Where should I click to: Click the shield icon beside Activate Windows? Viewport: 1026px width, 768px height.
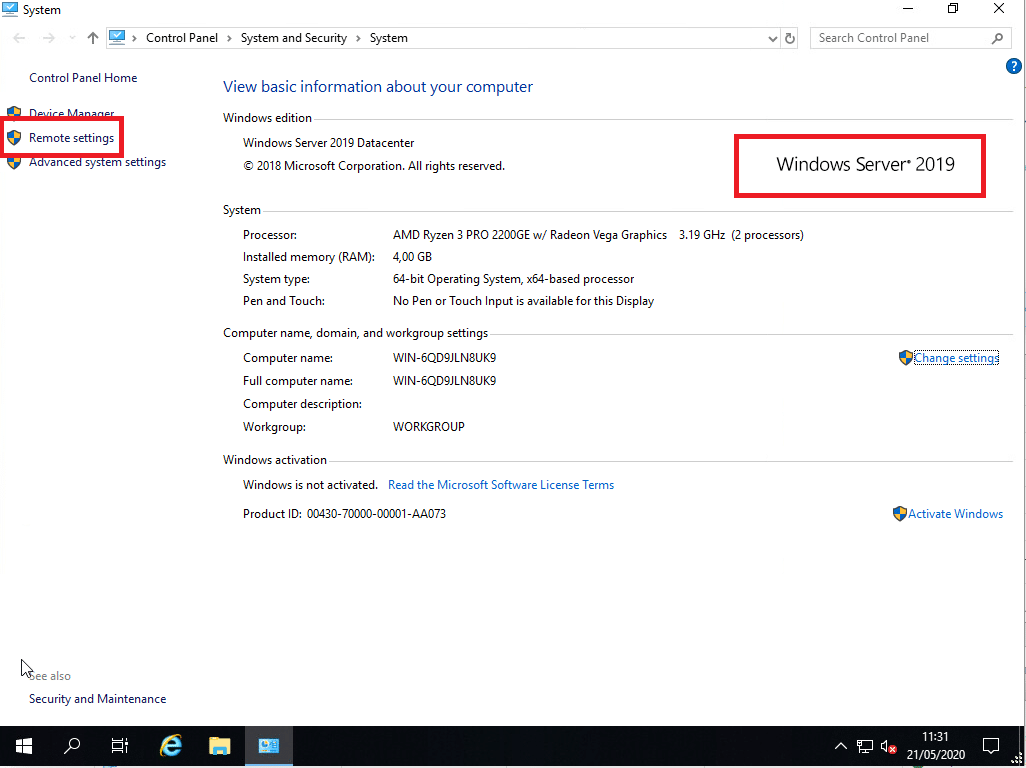[x=900, y=514]
